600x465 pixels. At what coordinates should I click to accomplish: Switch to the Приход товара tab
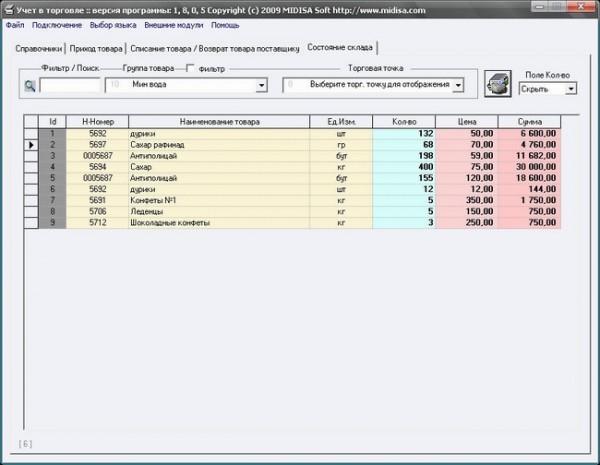pos(97,48)
